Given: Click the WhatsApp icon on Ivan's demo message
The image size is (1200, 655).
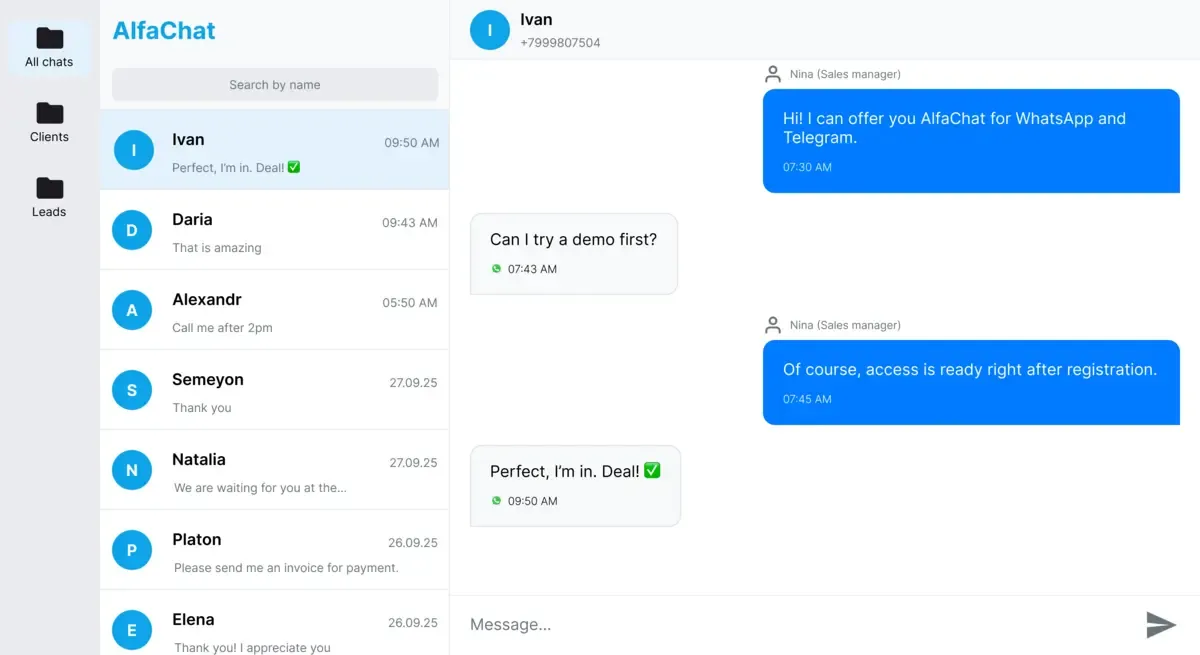Looking at the screenshot, I should [x=497, y=269].
